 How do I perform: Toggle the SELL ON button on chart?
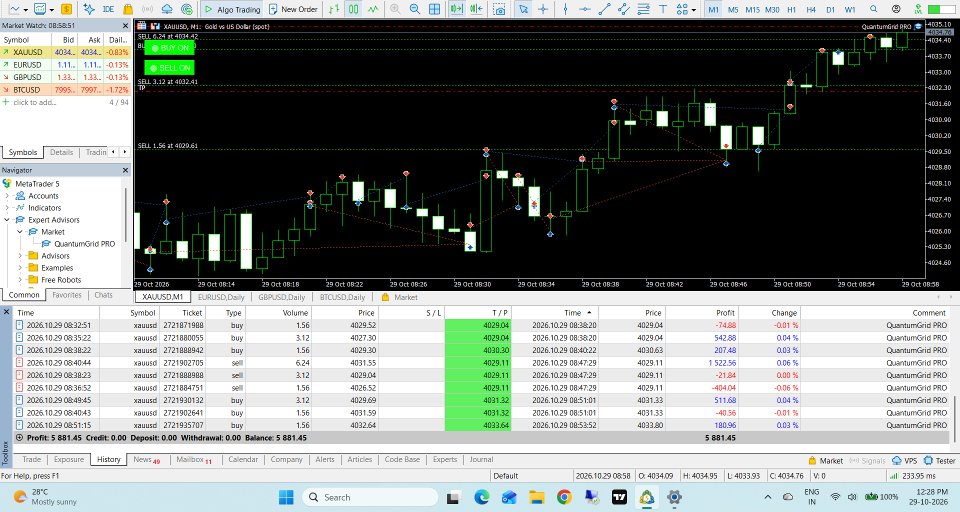pyautogui.click(x=170, y=67)
